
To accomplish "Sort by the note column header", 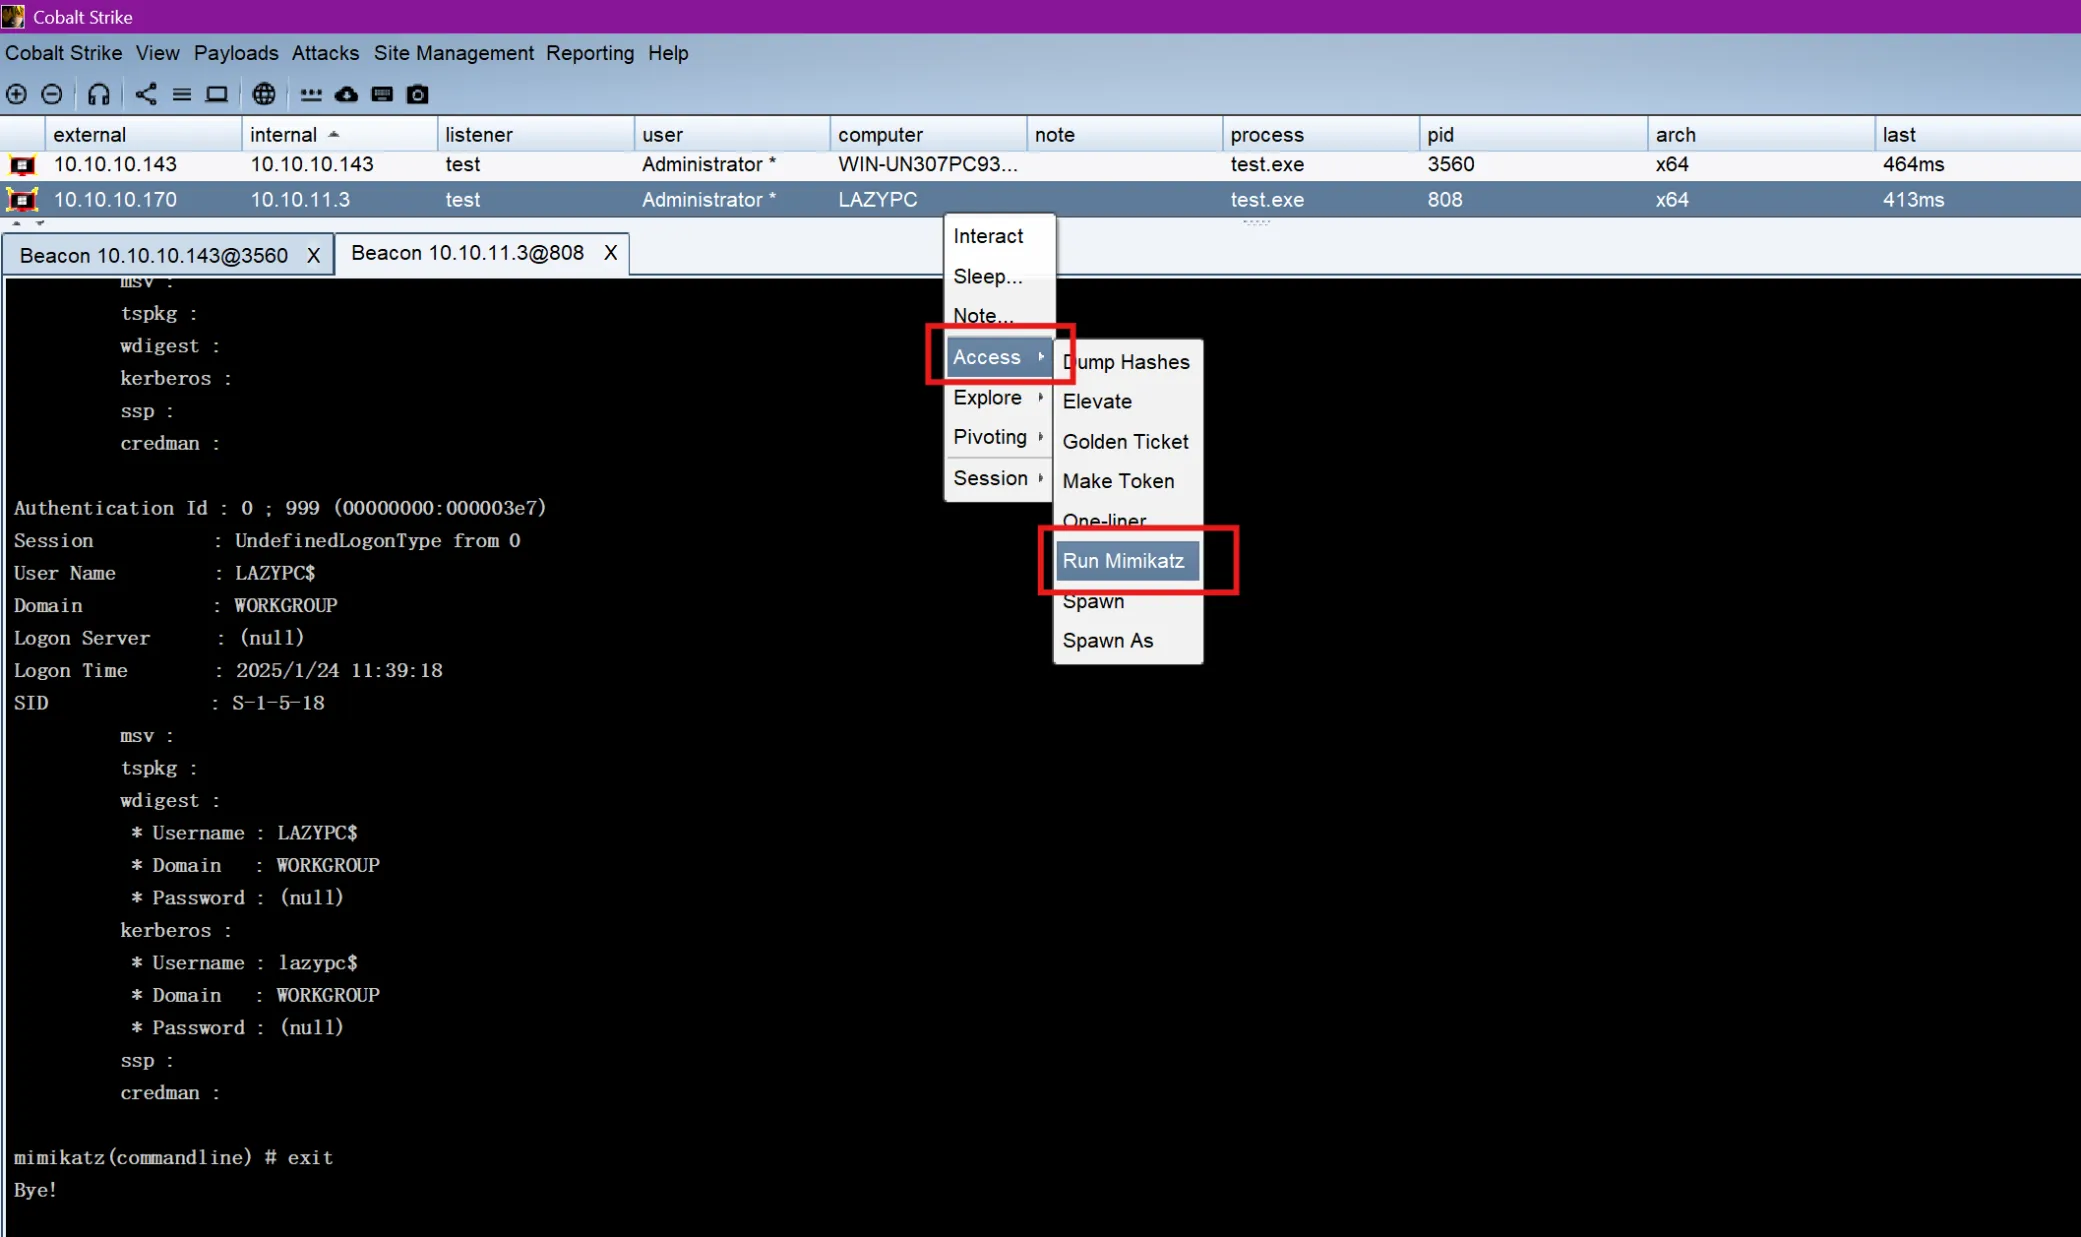I will [x=1124, y=134].
